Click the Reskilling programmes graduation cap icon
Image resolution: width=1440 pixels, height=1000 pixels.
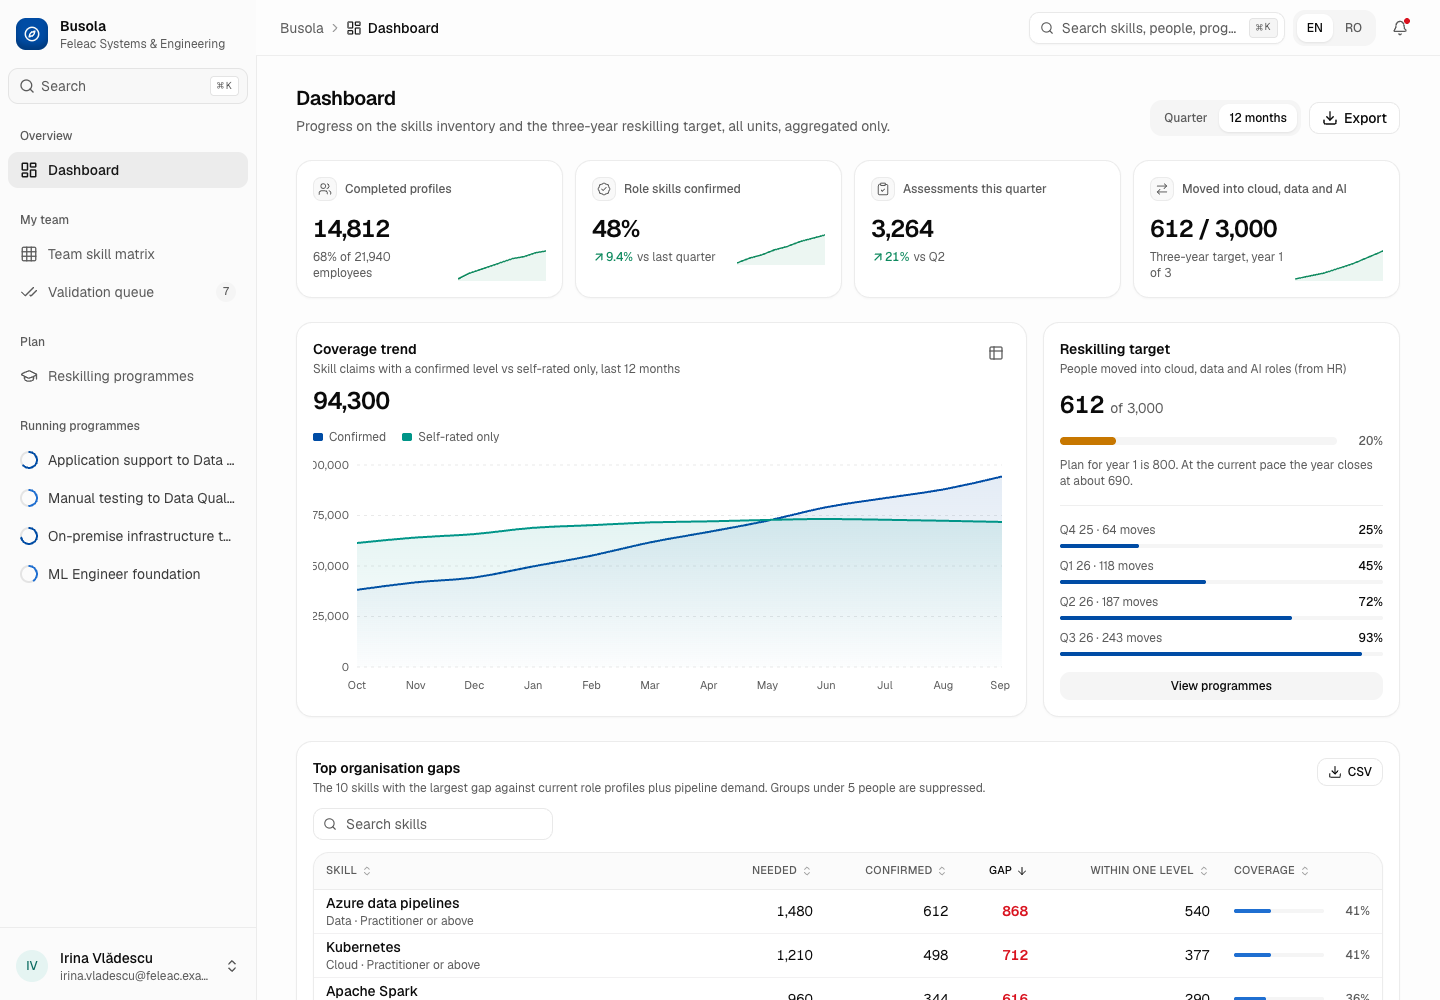pyautogui.click(x=29, y=376)
